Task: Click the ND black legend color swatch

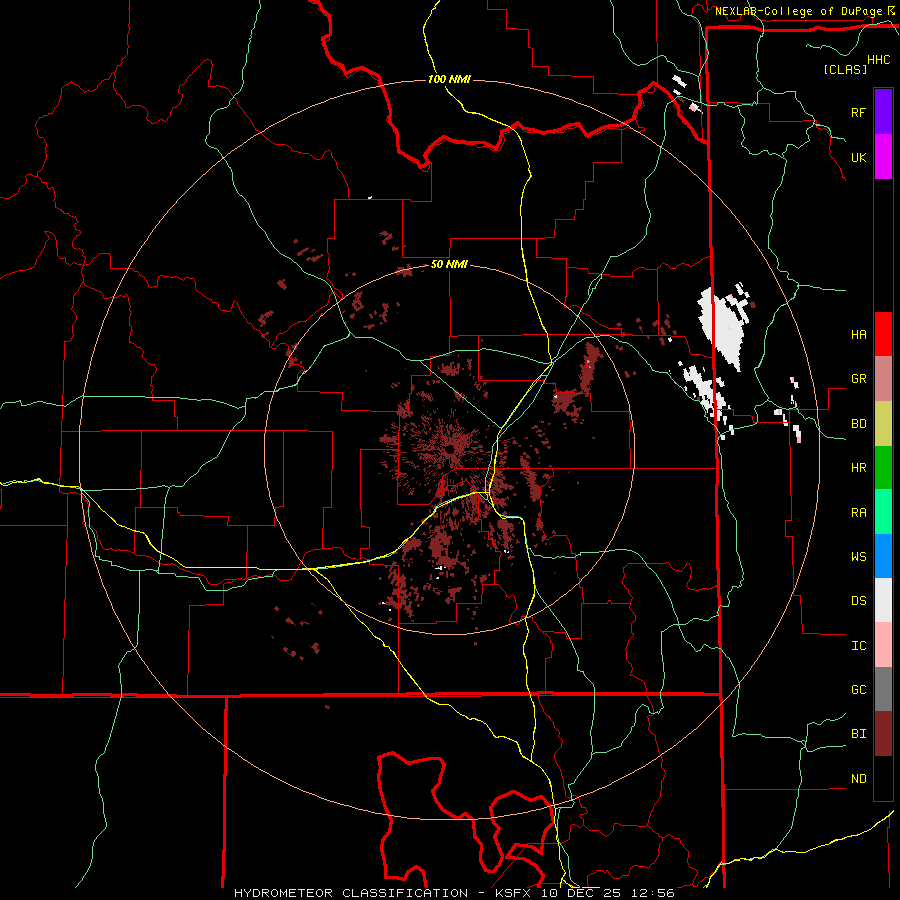Action: 883,778
